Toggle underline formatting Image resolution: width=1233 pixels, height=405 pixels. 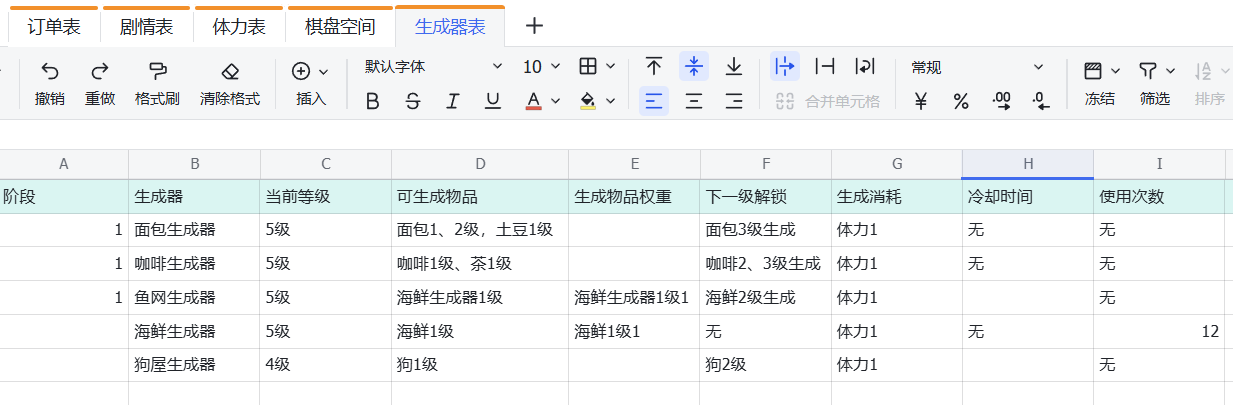pyautogui.click(x=493, y=101)
